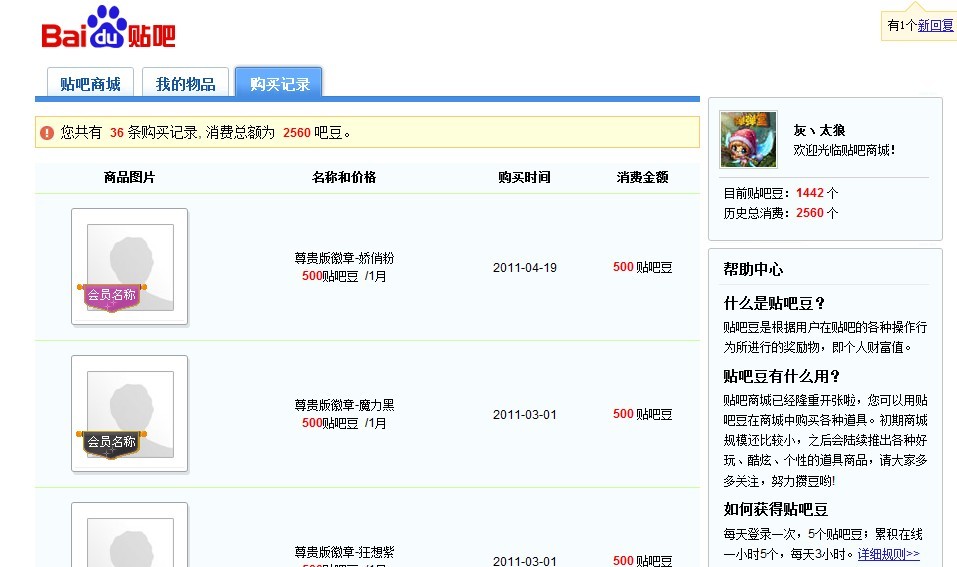Image resolution: width=957 pixels, height=567 pixels.
Task: Click the 娇俏粉 badge product thumbnail
Action: pos(129,267)
